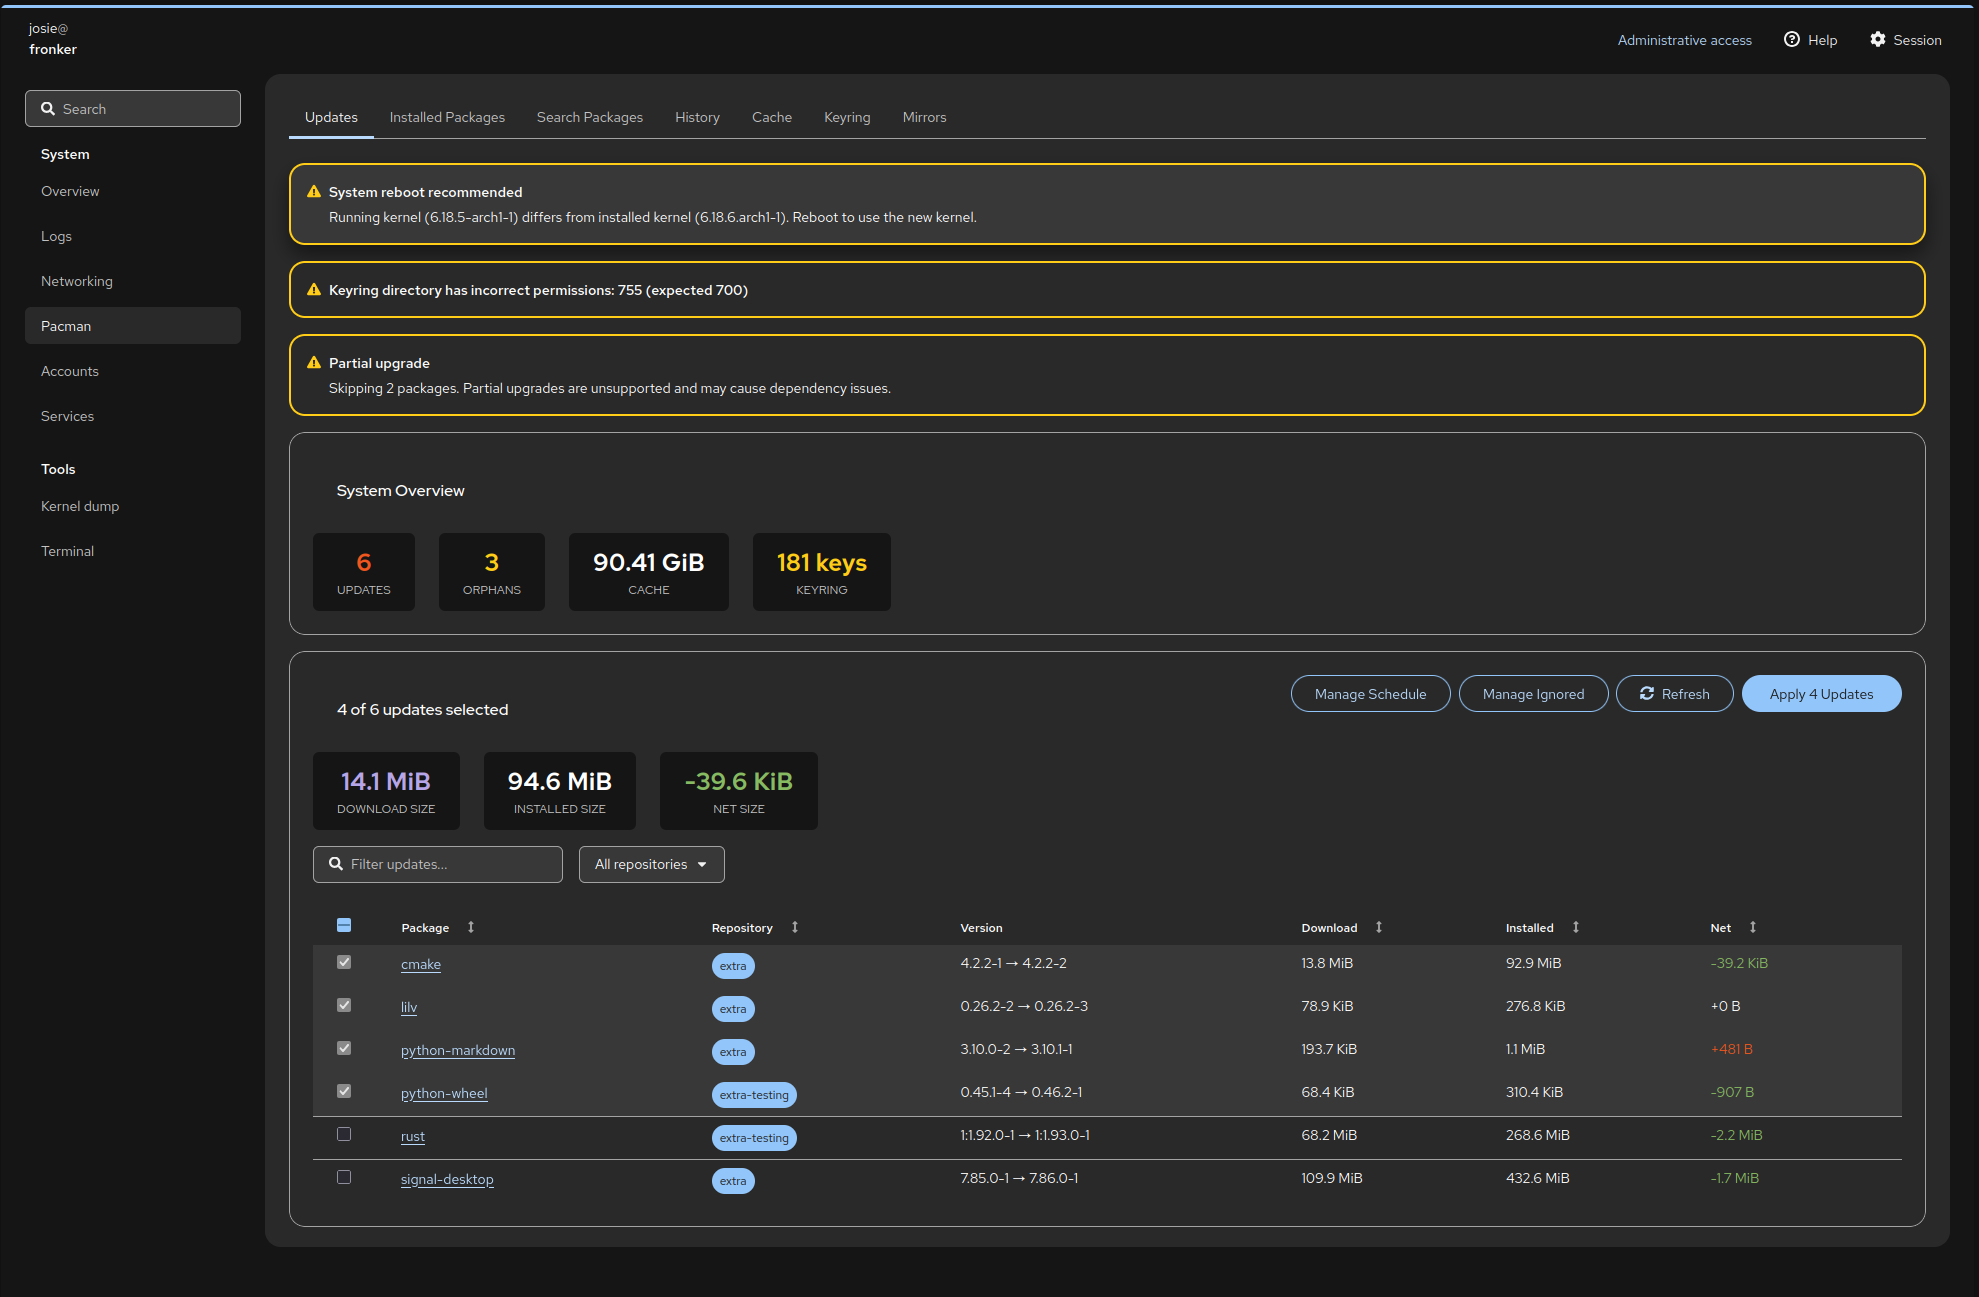Sort by Net size arrows icon
This screenshot has width=1979, height=1297.
coord(1752,928)
